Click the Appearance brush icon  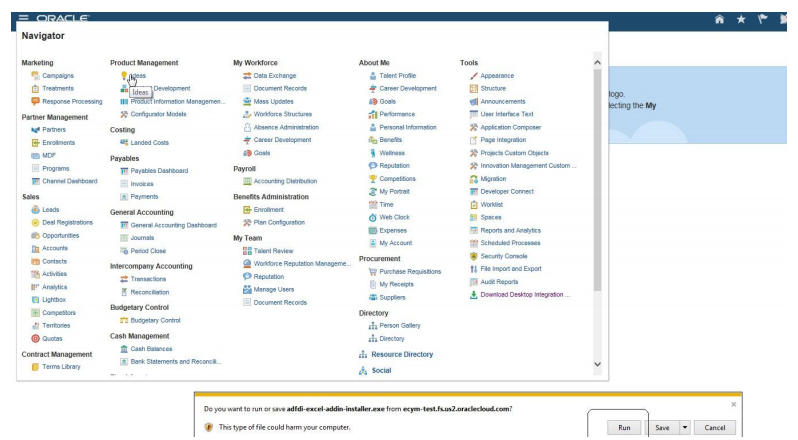point(474,75)
